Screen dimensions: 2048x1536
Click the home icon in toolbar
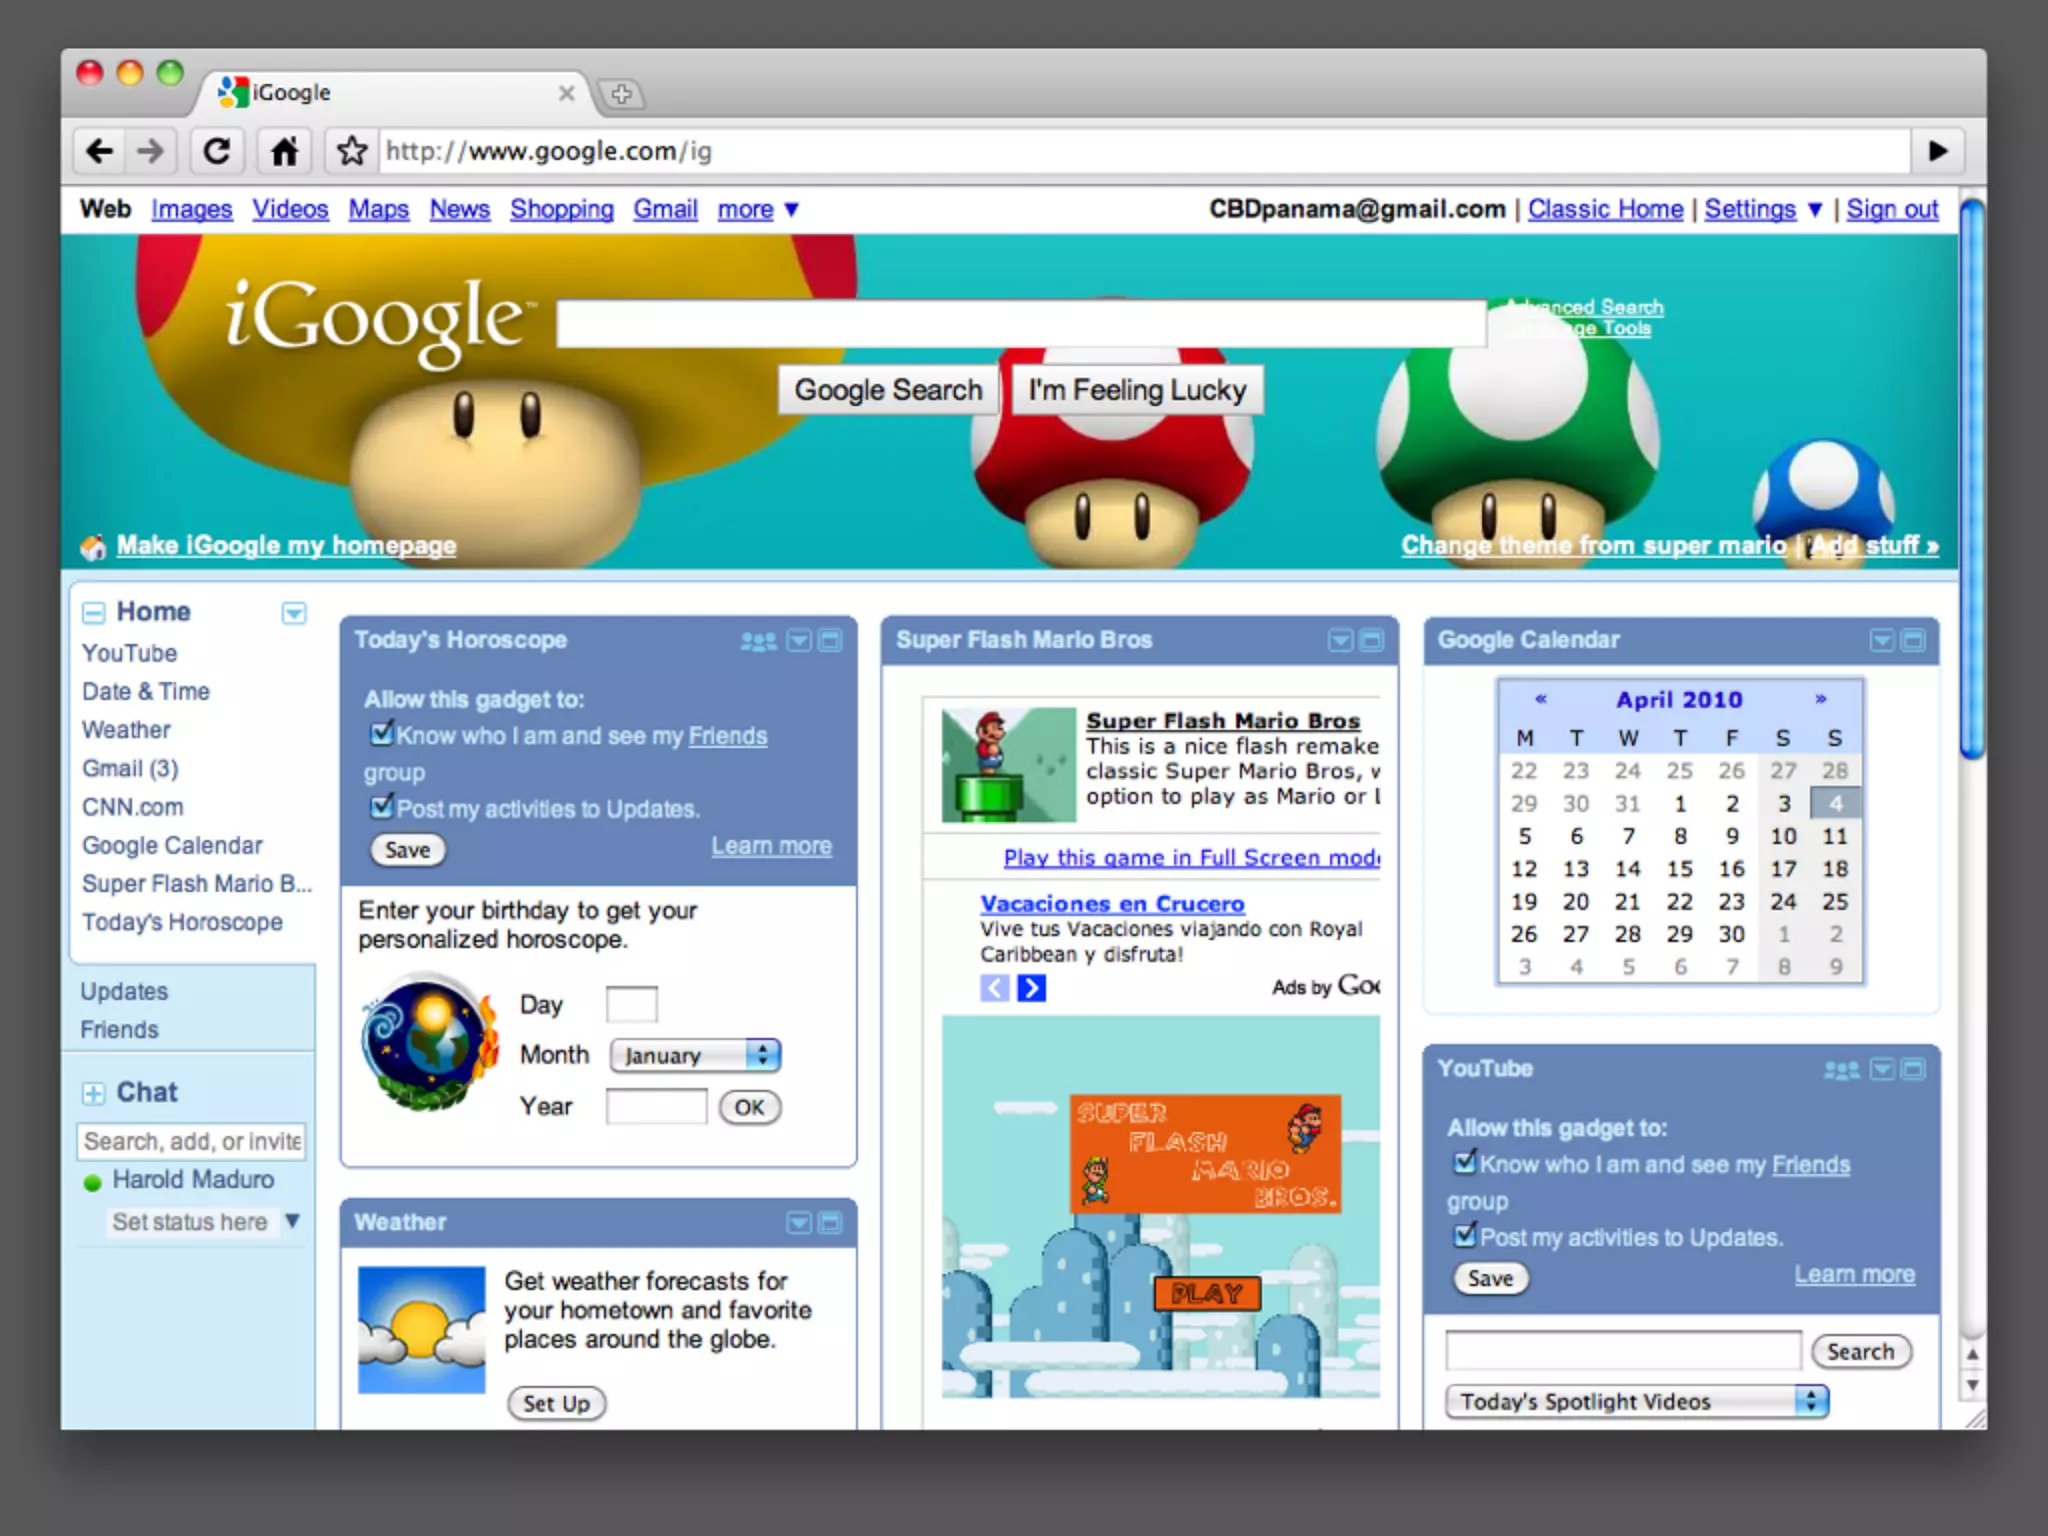point(284,151)
